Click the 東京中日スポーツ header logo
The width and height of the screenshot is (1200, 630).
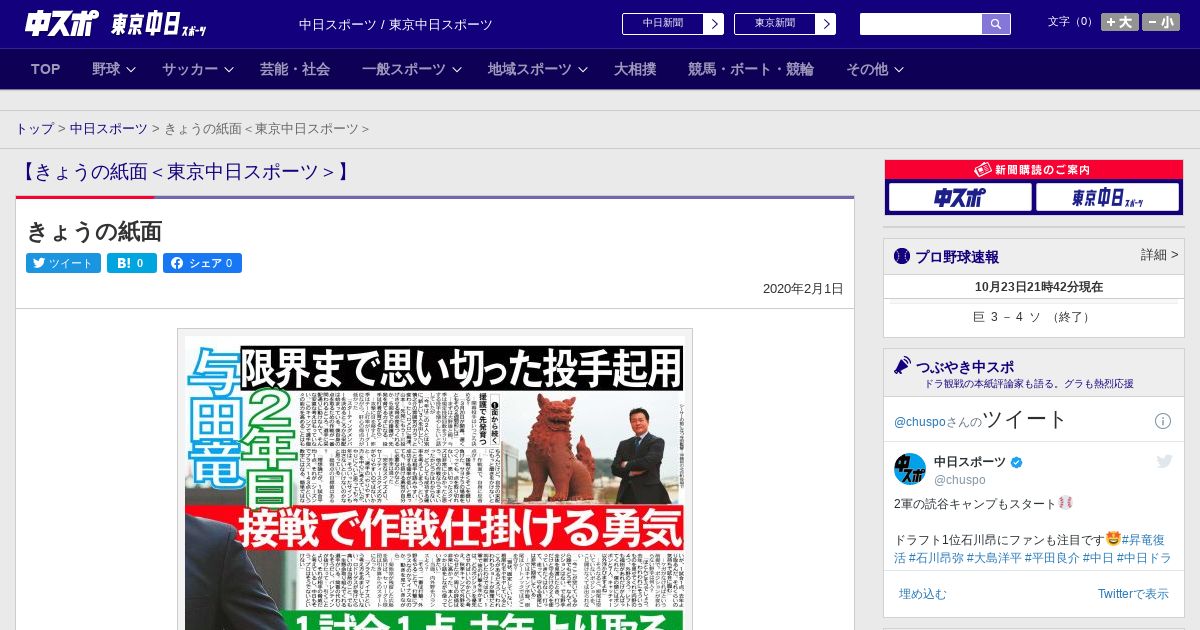click(159, 24)
